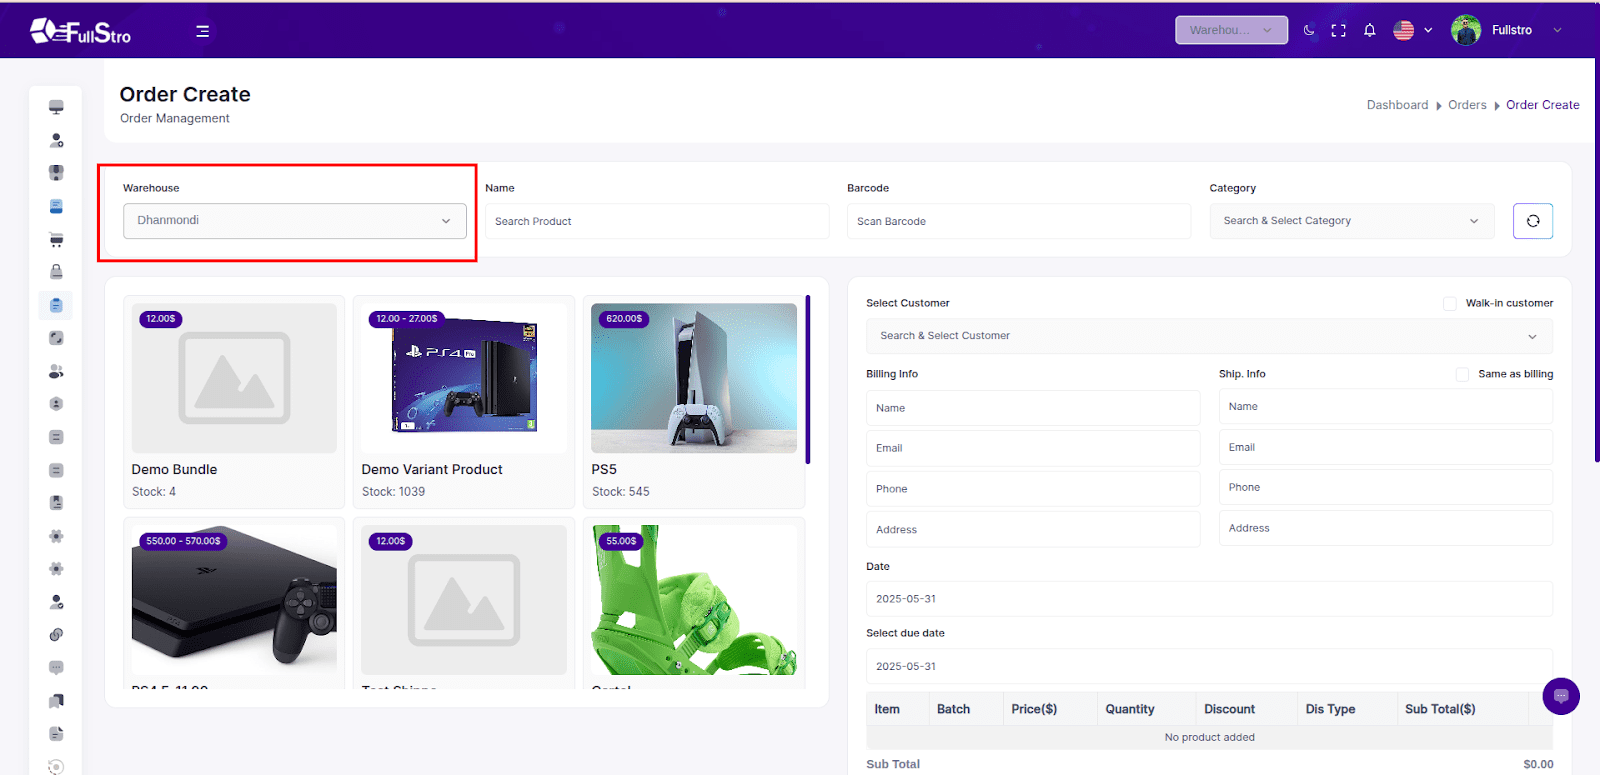The image size is (1600, 775).
Task: Click the FullStro logo
Action: (80, 31)
